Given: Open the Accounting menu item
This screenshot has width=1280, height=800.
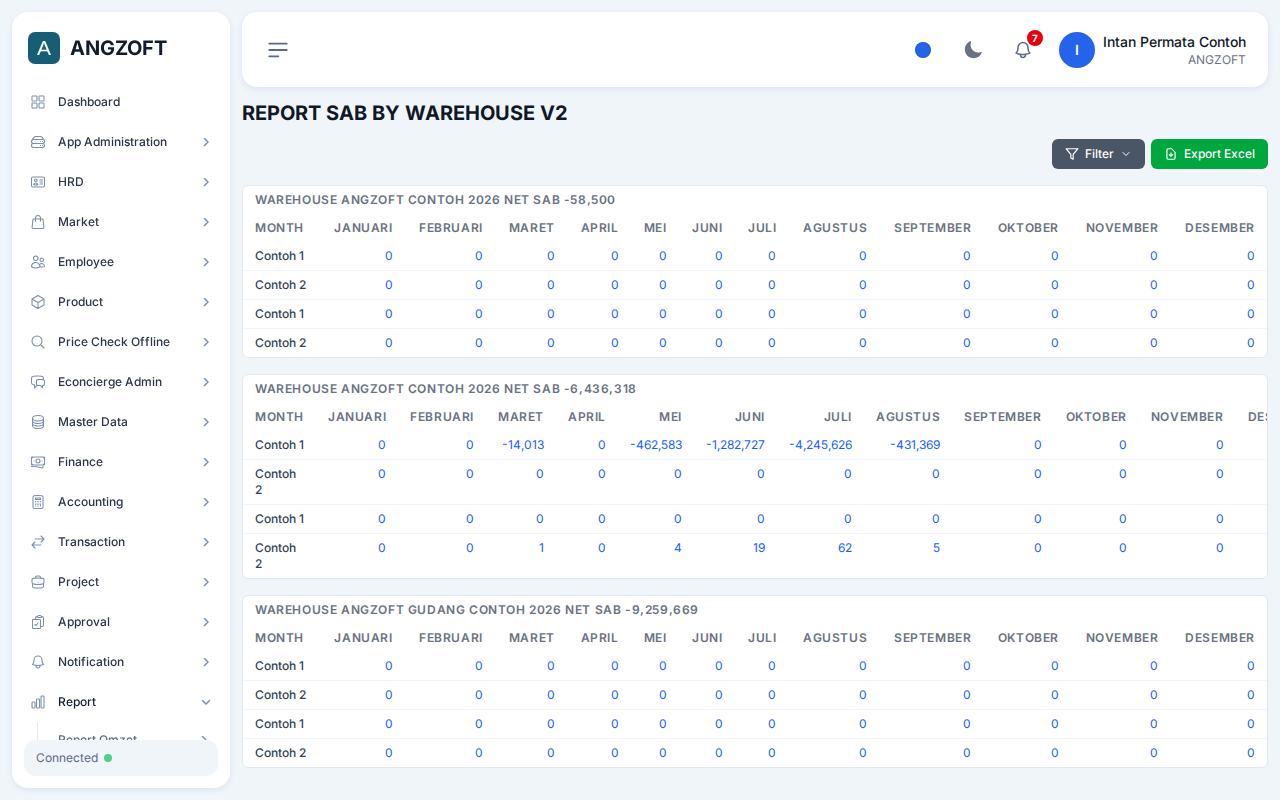Looking at the screenshot, I should 121,502.
